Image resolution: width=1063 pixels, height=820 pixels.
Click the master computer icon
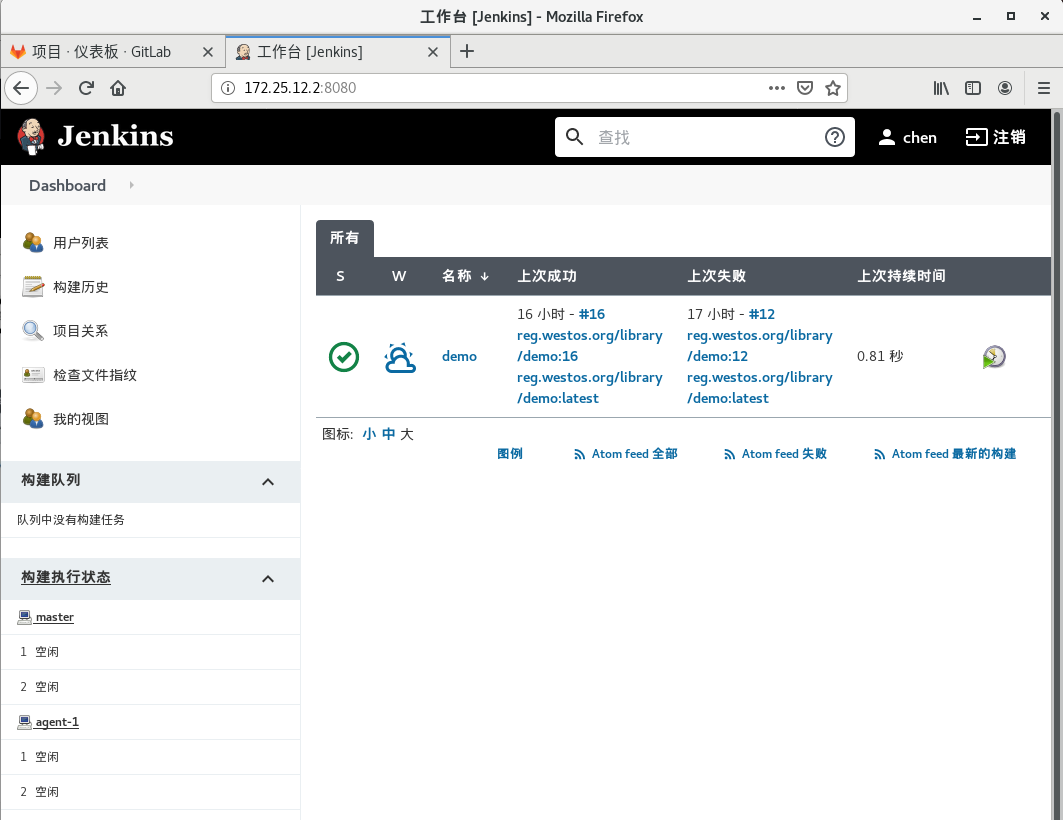(24, 617)
